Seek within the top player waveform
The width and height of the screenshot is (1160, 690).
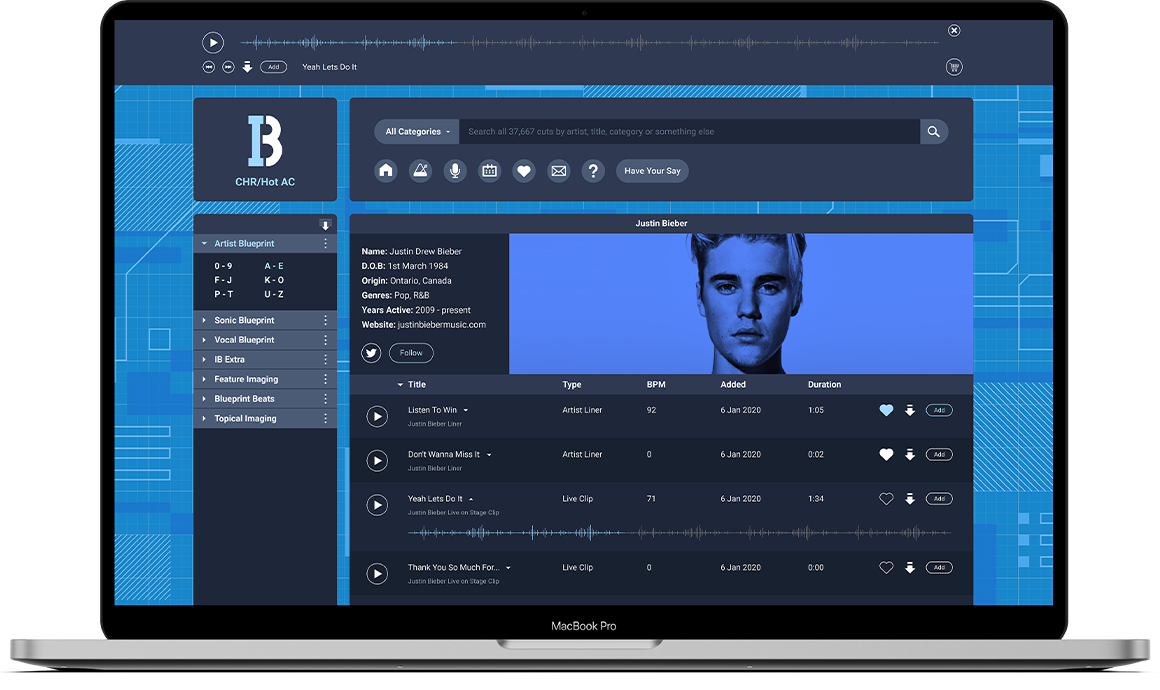click(x=590, y=43)
